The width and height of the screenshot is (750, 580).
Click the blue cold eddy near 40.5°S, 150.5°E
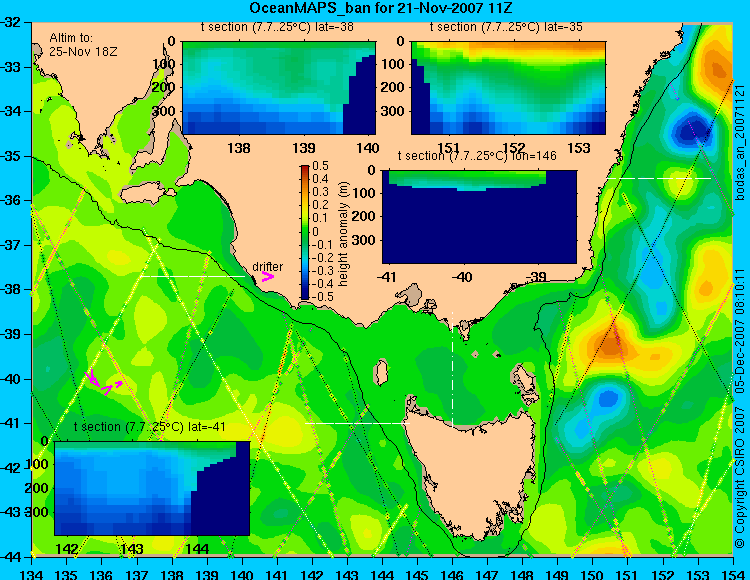click(608, 398)
